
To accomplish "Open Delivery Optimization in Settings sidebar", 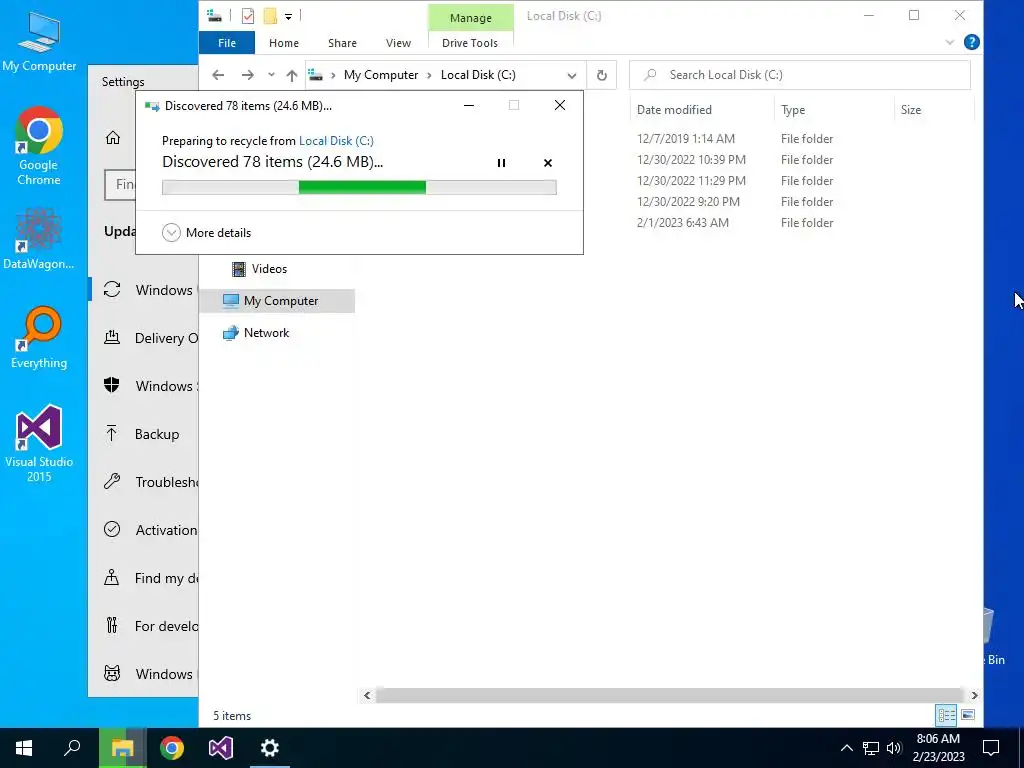I will click(x=150, y=338).
